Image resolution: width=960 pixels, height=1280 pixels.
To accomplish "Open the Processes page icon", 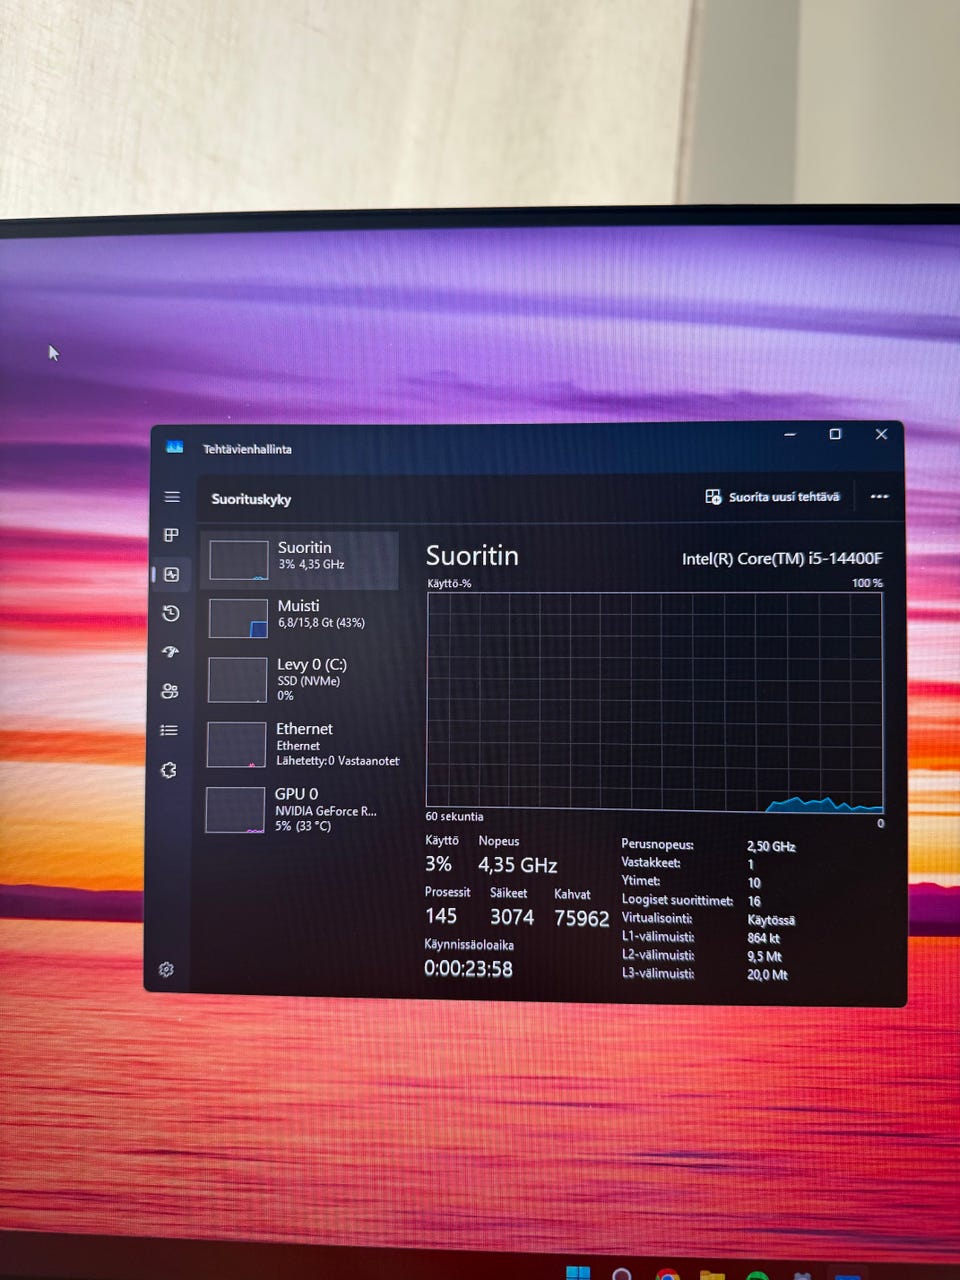I will coord(171,535).
